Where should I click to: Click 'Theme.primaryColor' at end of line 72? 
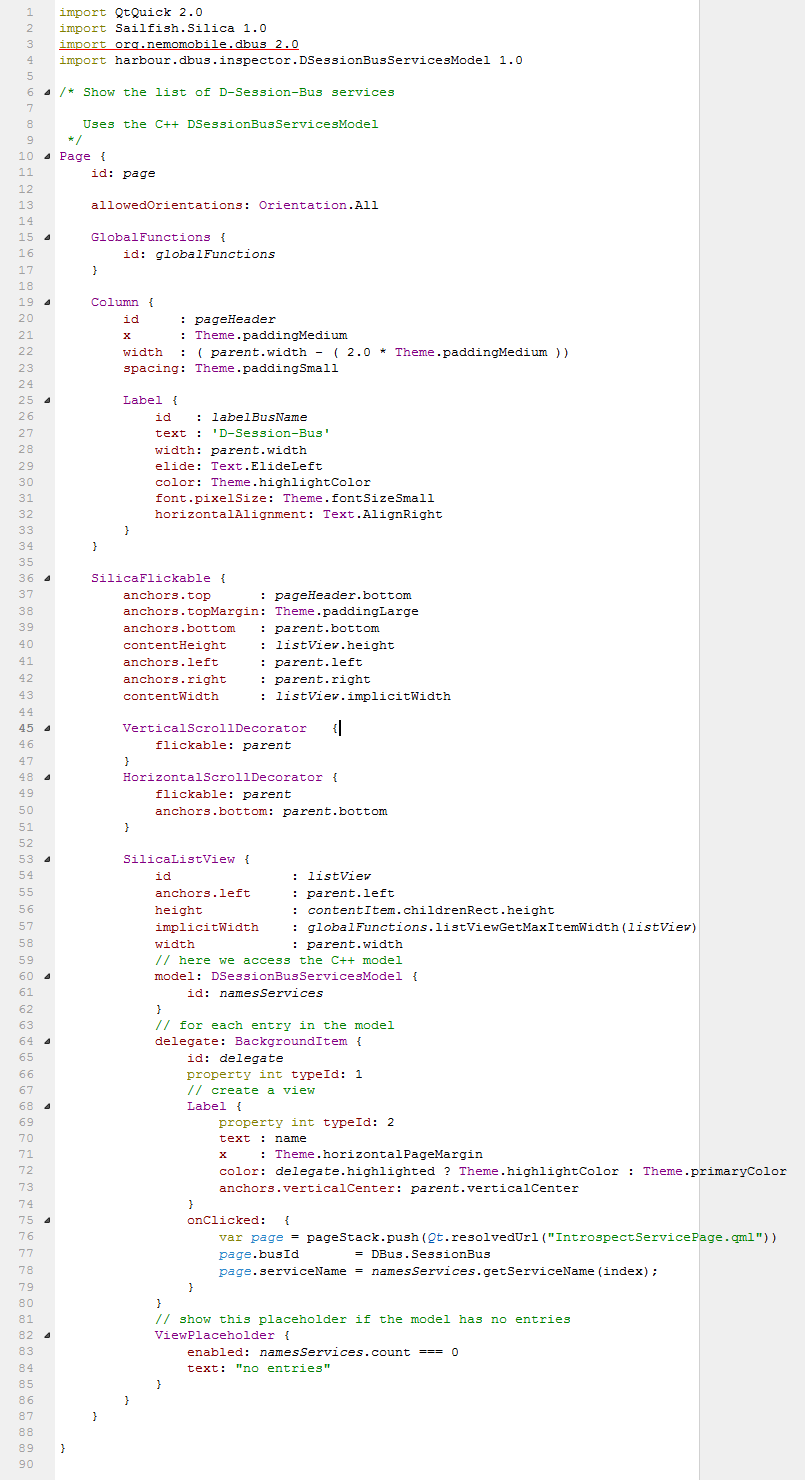[715, 1171]
